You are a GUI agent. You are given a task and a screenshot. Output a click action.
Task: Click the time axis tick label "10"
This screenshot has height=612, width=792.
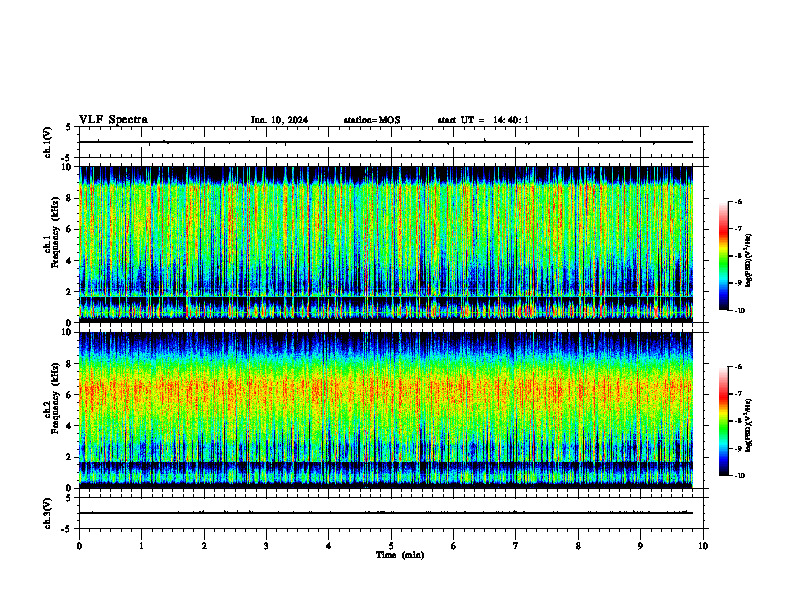[703, 546]
